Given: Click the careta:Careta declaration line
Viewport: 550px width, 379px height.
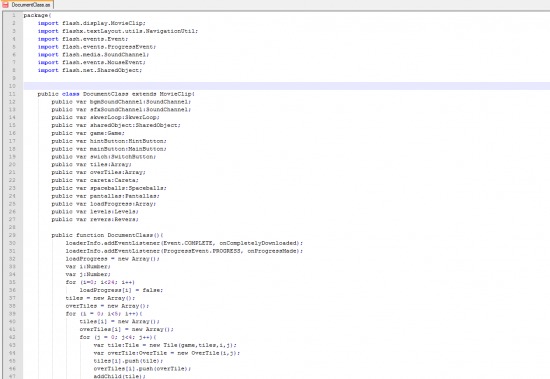Looking at the screenshot, I should (95, 180).
